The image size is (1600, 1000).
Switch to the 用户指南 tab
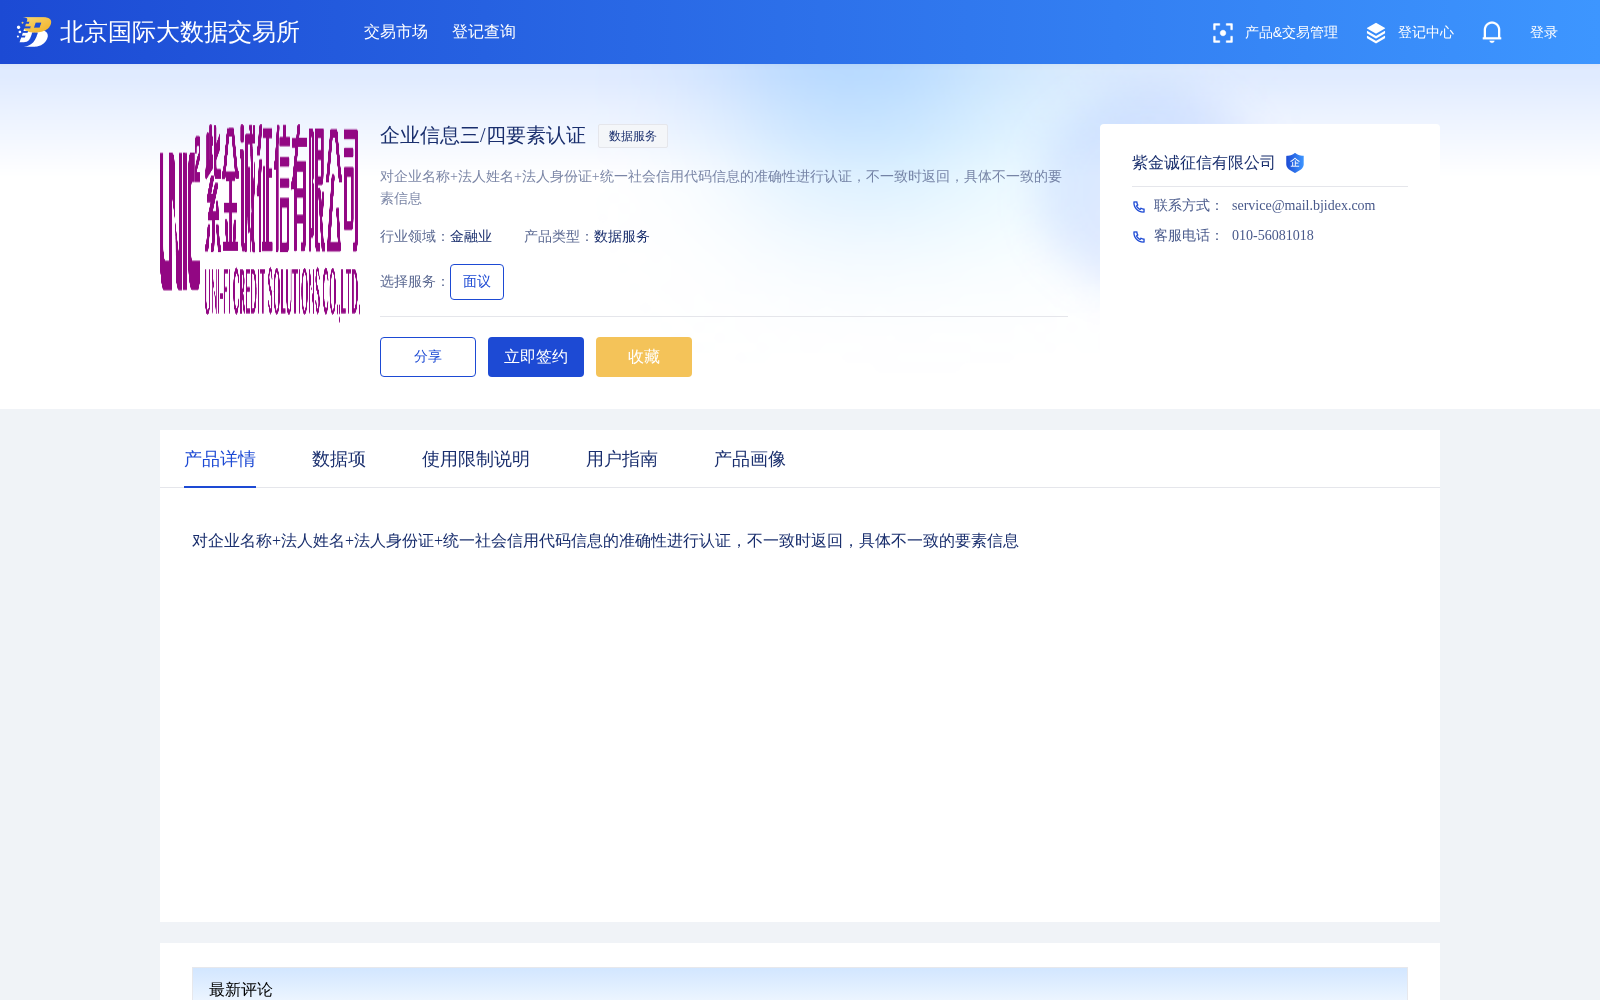(622, 459)
